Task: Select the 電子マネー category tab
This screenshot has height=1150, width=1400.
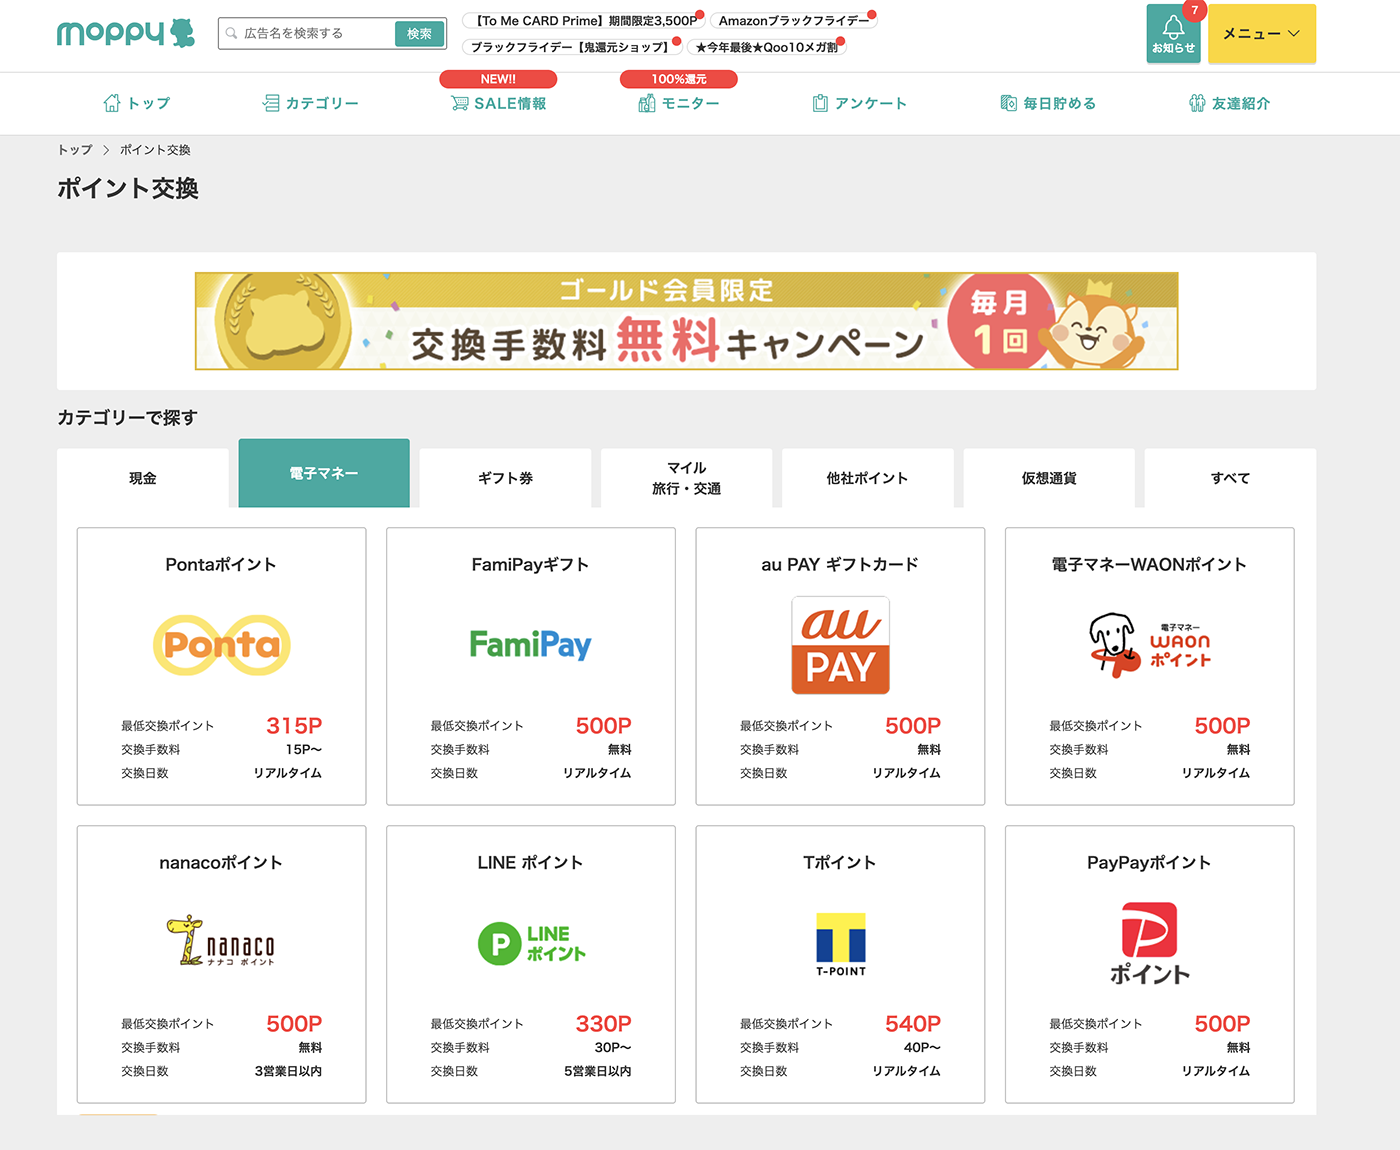Action: (x=324, y=473)
